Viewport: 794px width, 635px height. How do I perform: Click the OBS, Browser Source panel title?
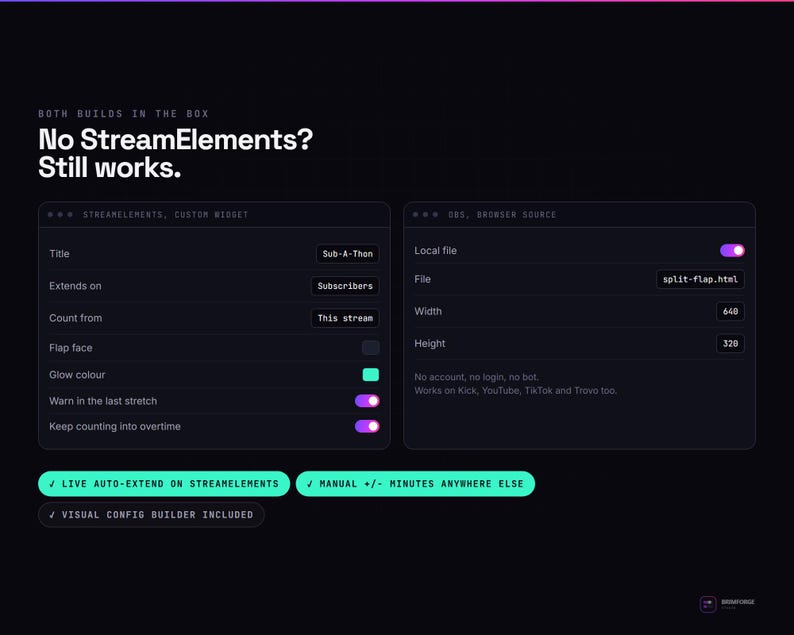pos(502,215)
